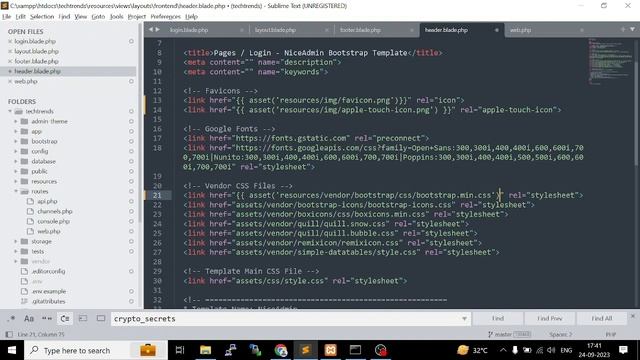Close the layout.blade.php tab
The height and width of the screenshot is (360, 640).
327,30
